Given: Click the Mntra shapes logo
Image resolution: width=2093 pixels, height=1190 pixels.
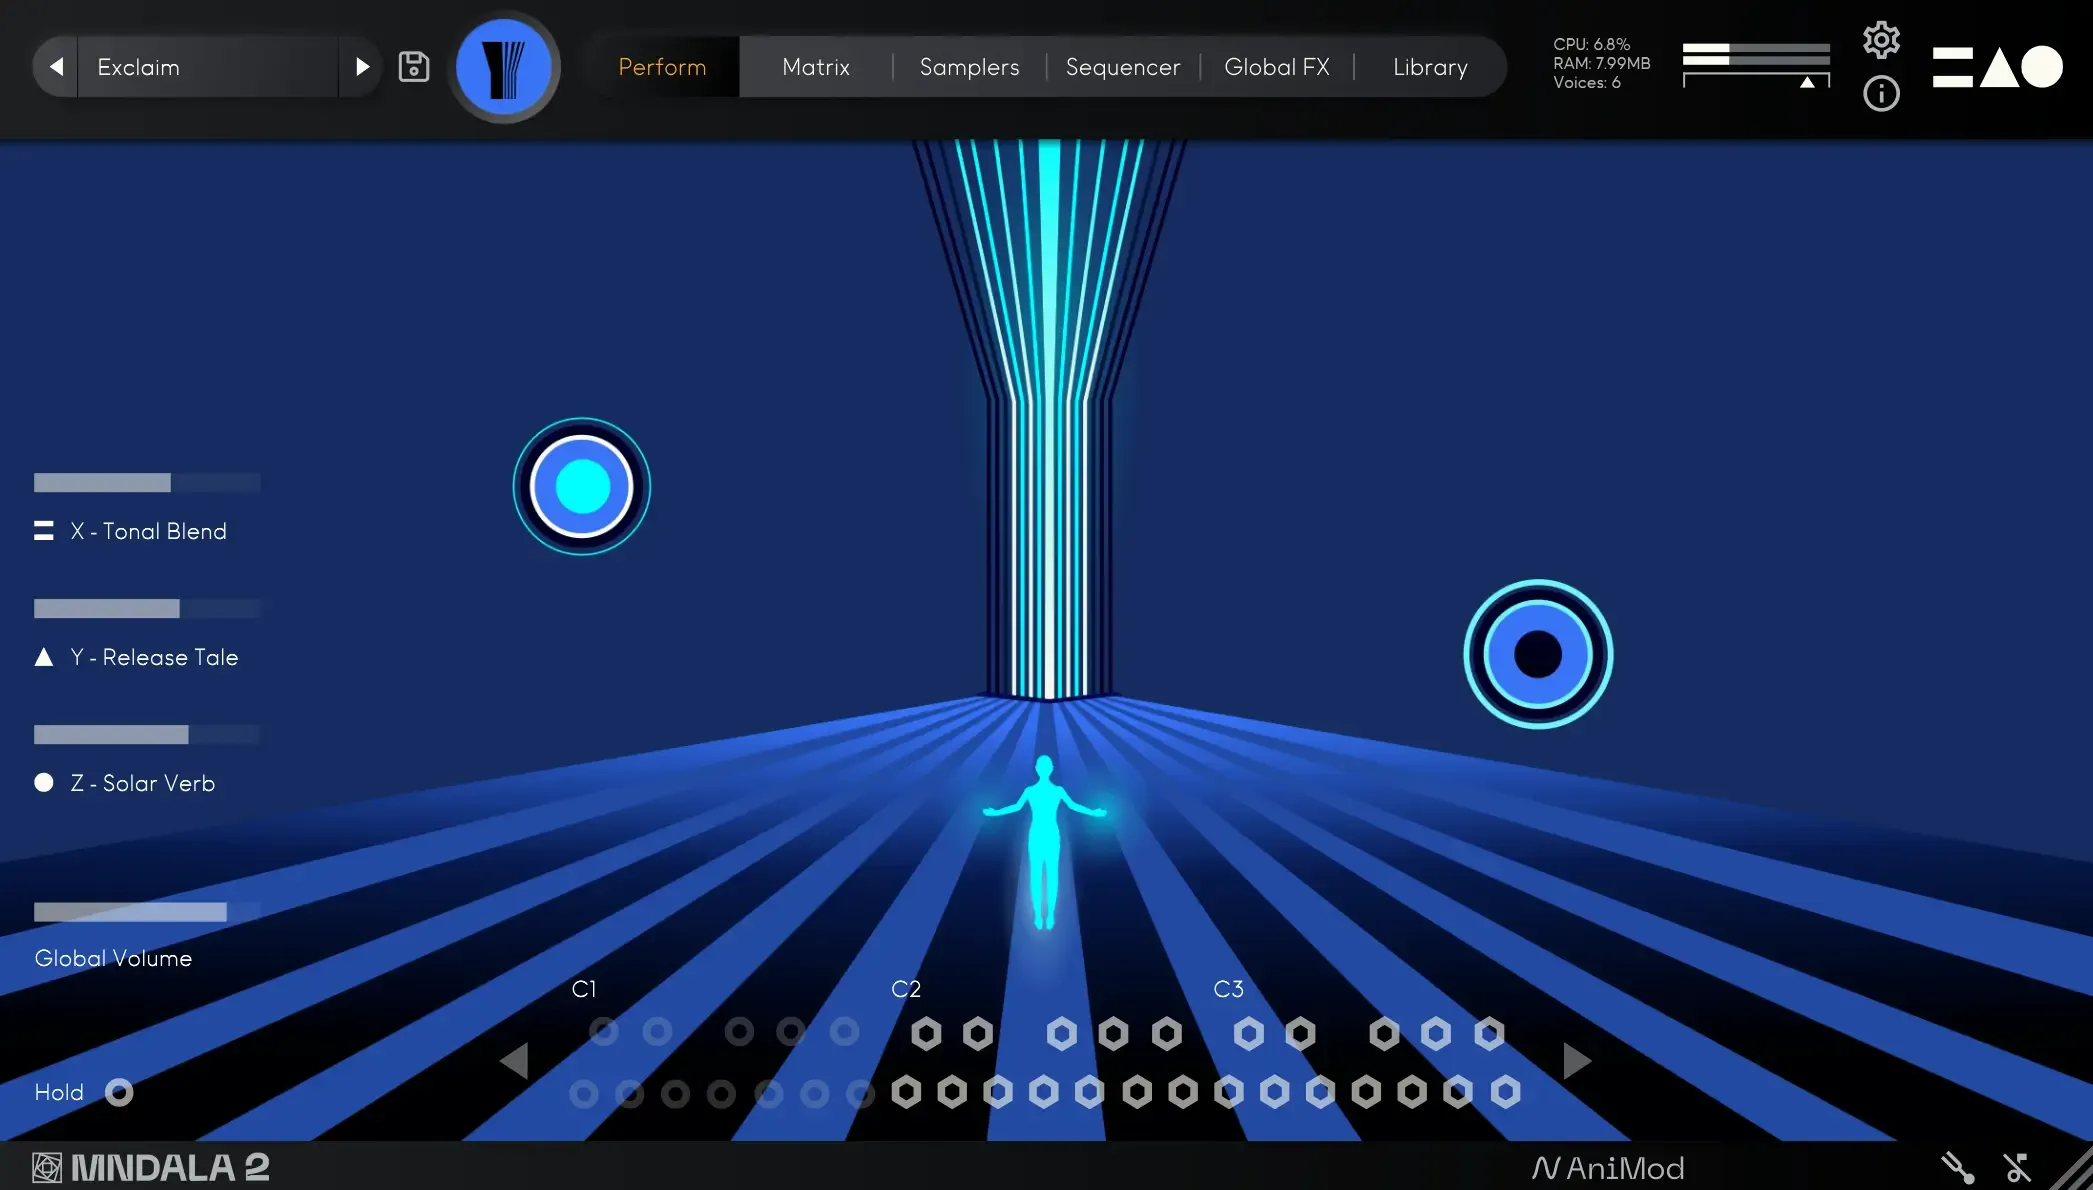Looking at the screenshot, I should pos(1997,67).
